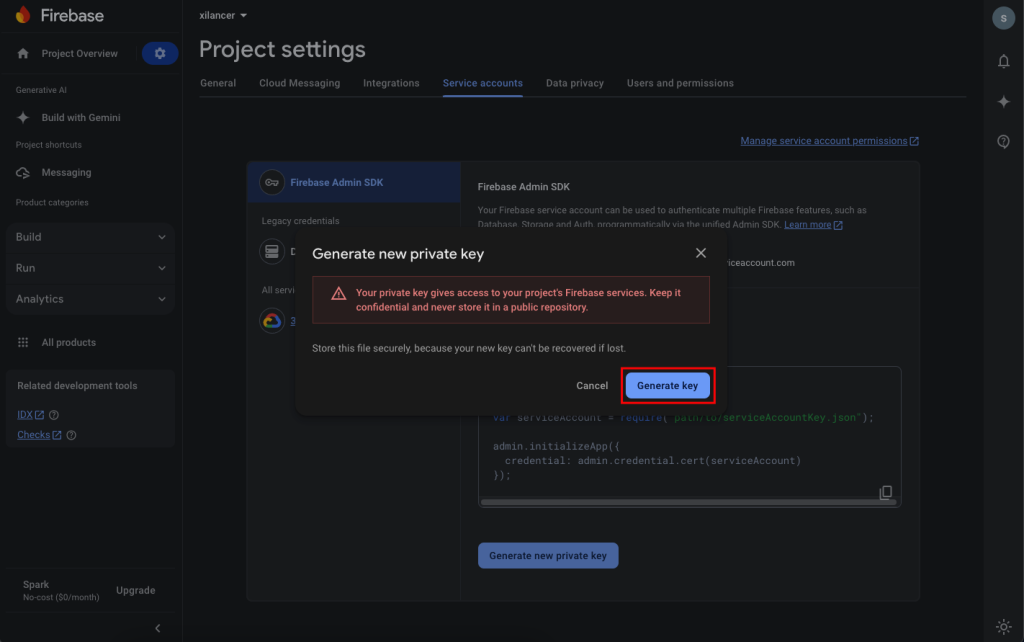Open Gemini sparkle icon in right rail
This screenshot has height=642, width=1024.
point(1004,102)
